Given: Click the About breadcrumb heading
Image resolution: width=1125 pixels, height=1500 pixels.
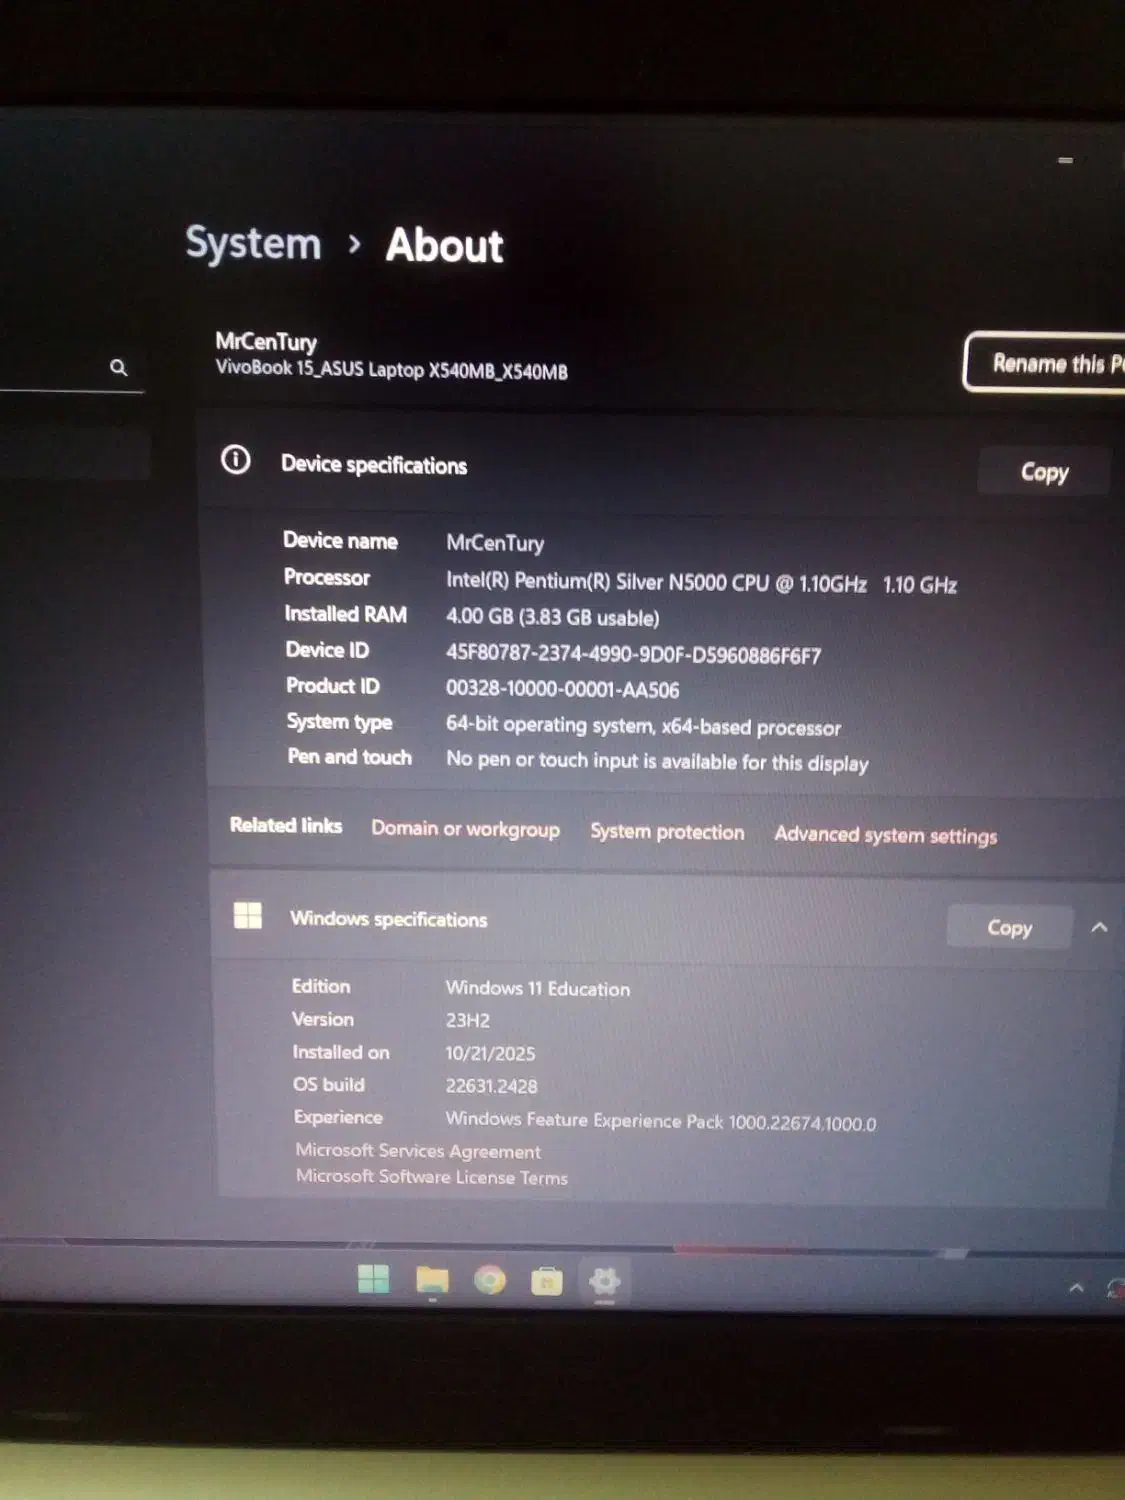Looking at the screenshot, I should coord(445,246).
